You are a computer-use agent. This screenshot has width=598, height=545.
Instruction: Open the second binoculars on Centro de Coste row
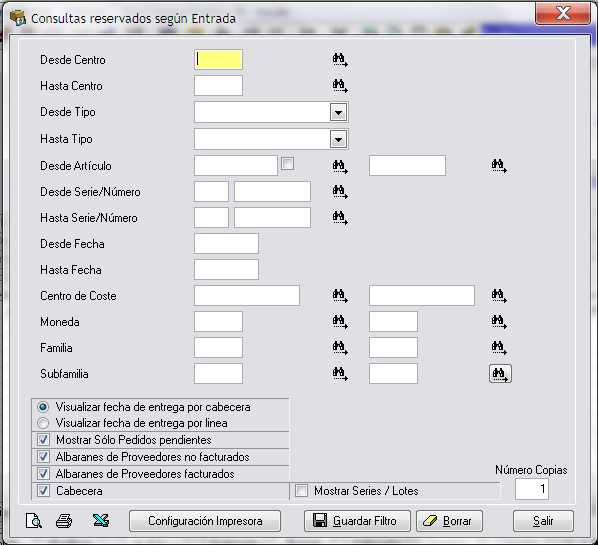499,296
